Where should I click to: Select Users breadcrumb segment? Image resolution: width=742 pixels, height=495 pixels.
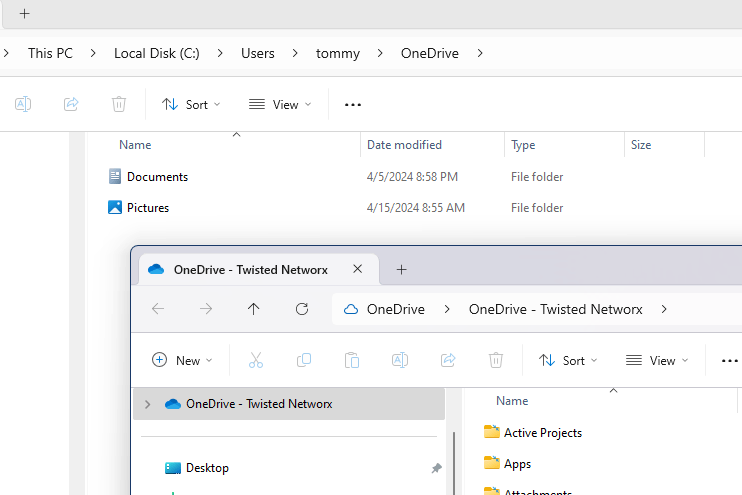click(x=258, y=53)
